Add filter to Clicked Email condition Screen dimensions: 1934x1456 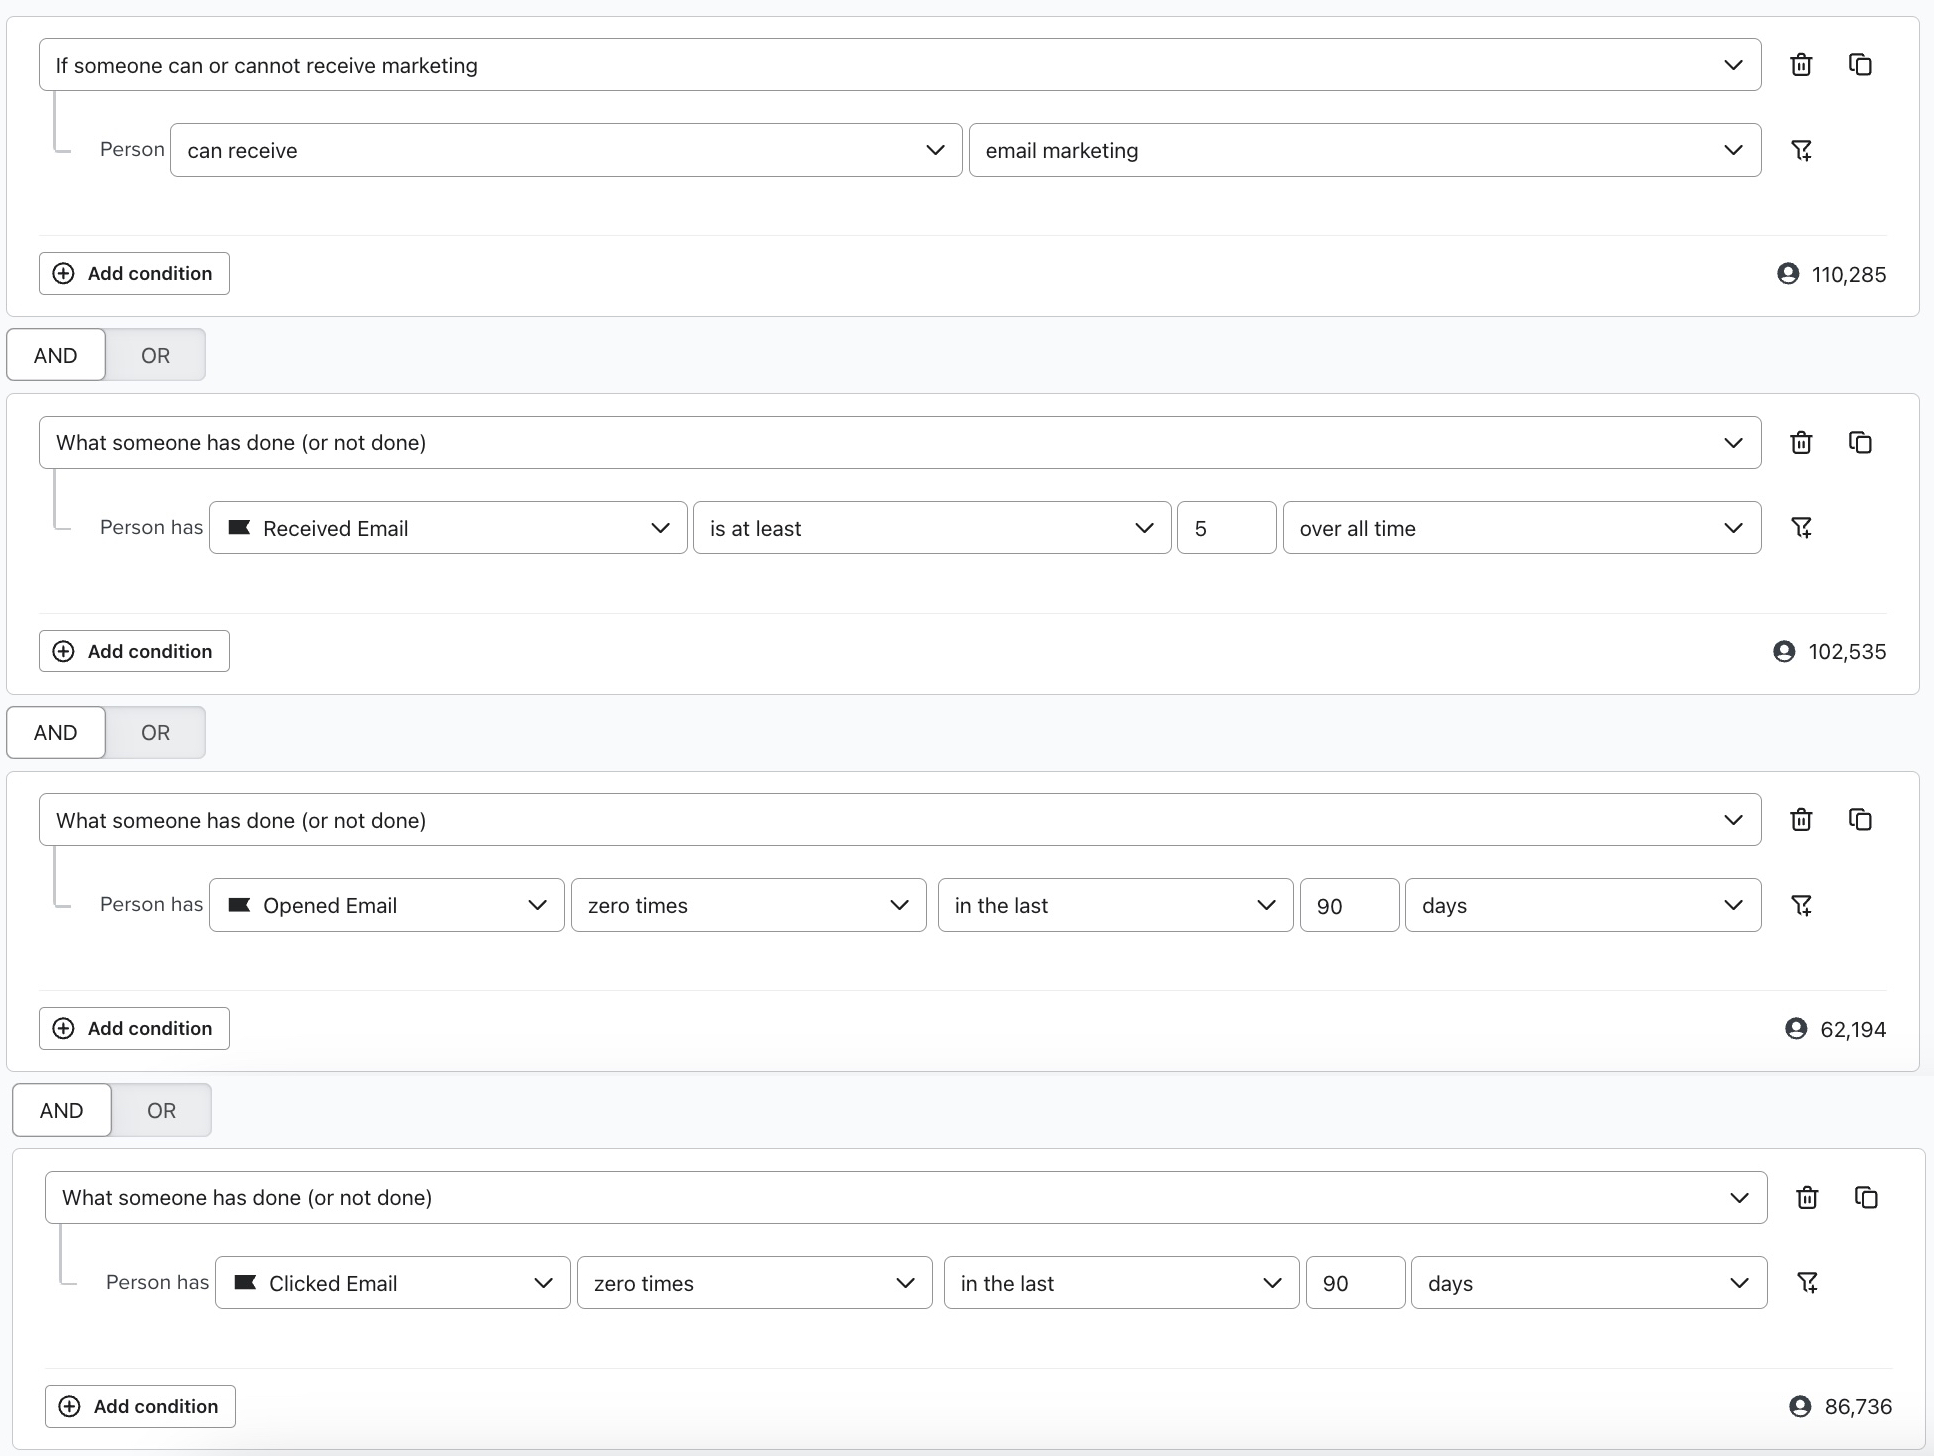coord(1807,1283)
